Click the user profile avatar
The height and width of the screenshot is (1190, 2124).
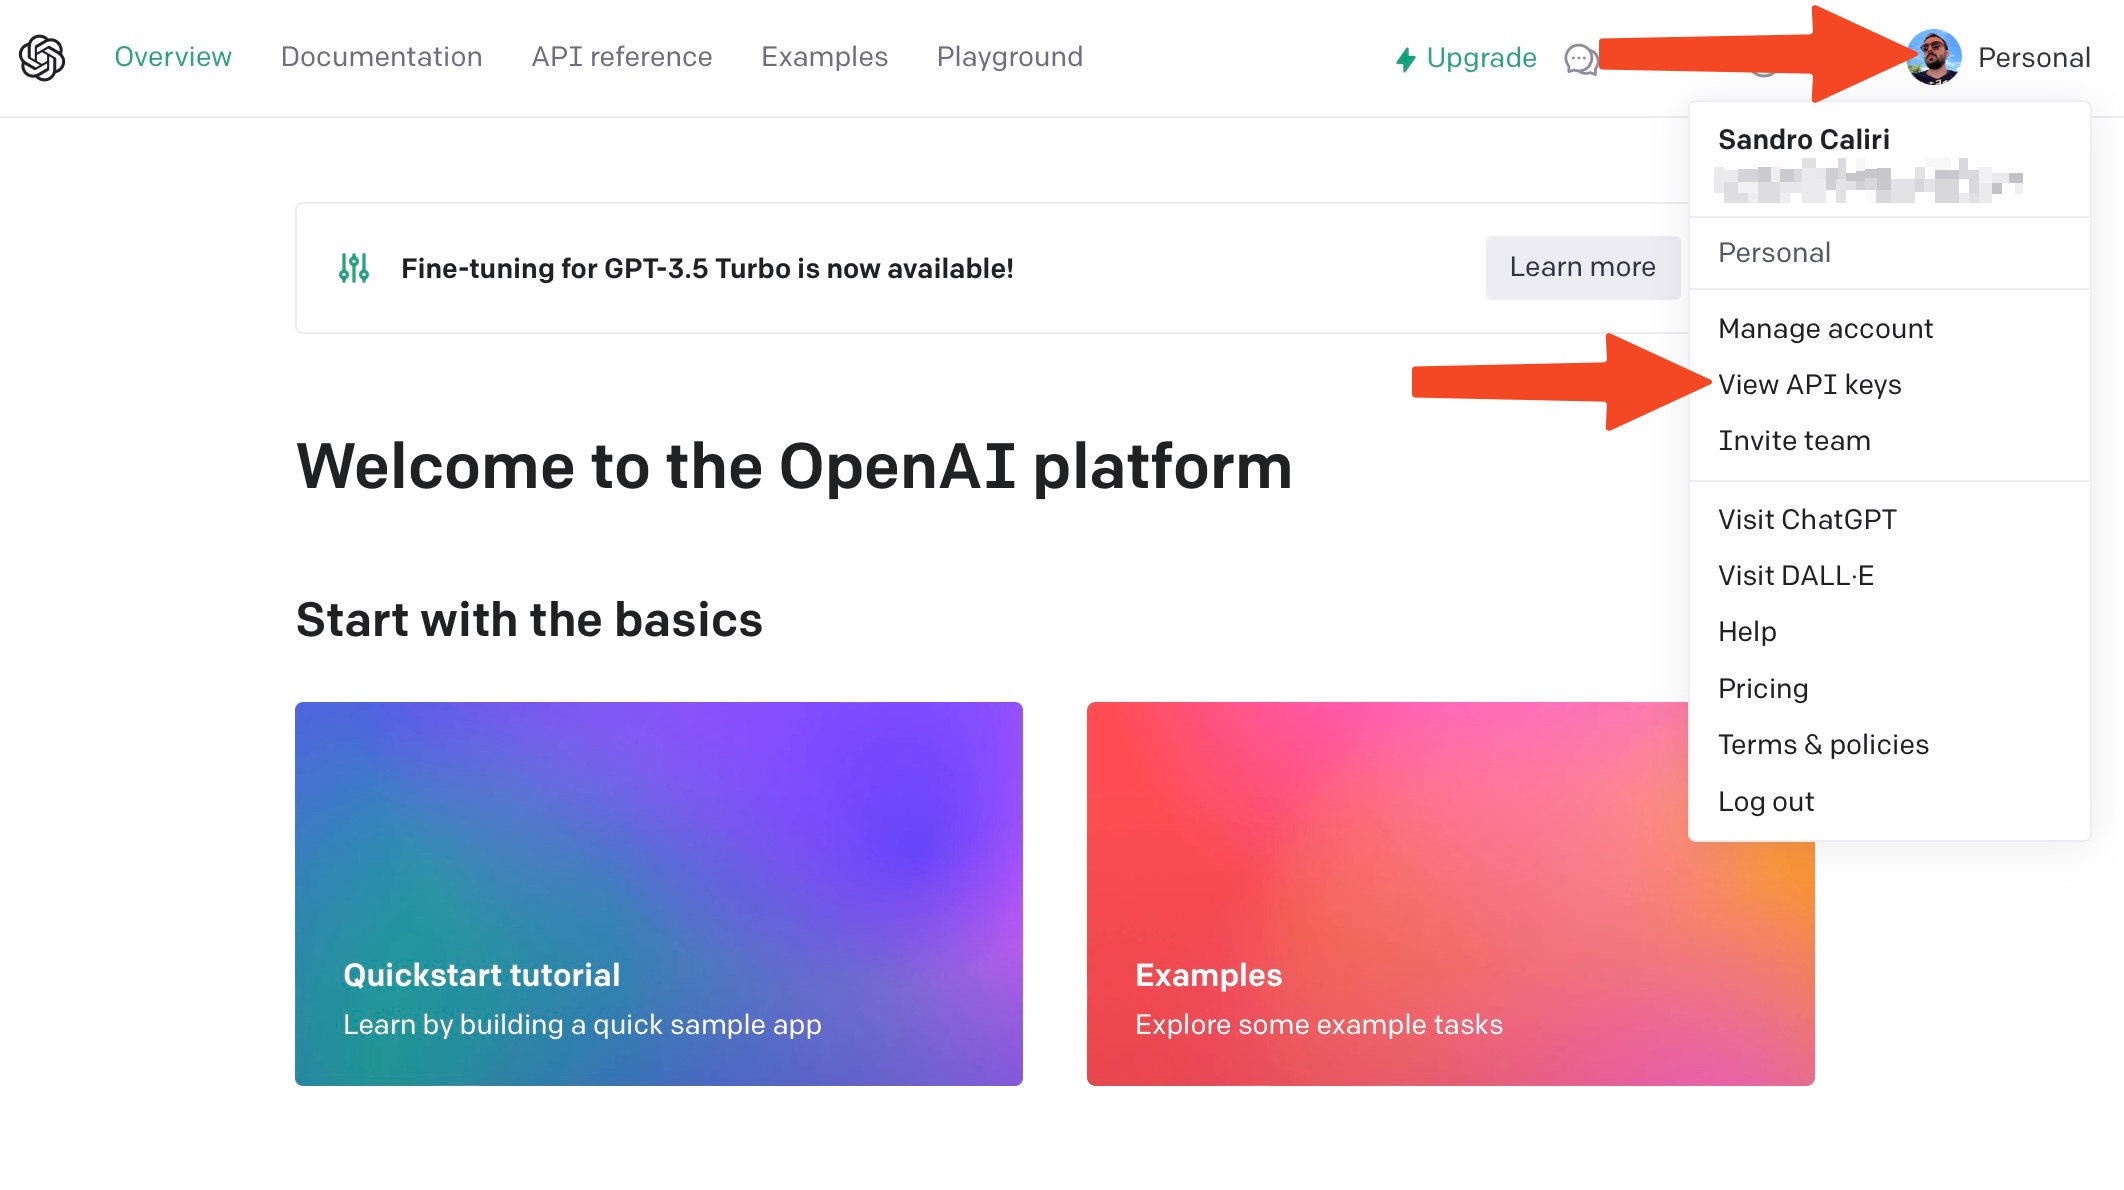tap(1934, 57)
